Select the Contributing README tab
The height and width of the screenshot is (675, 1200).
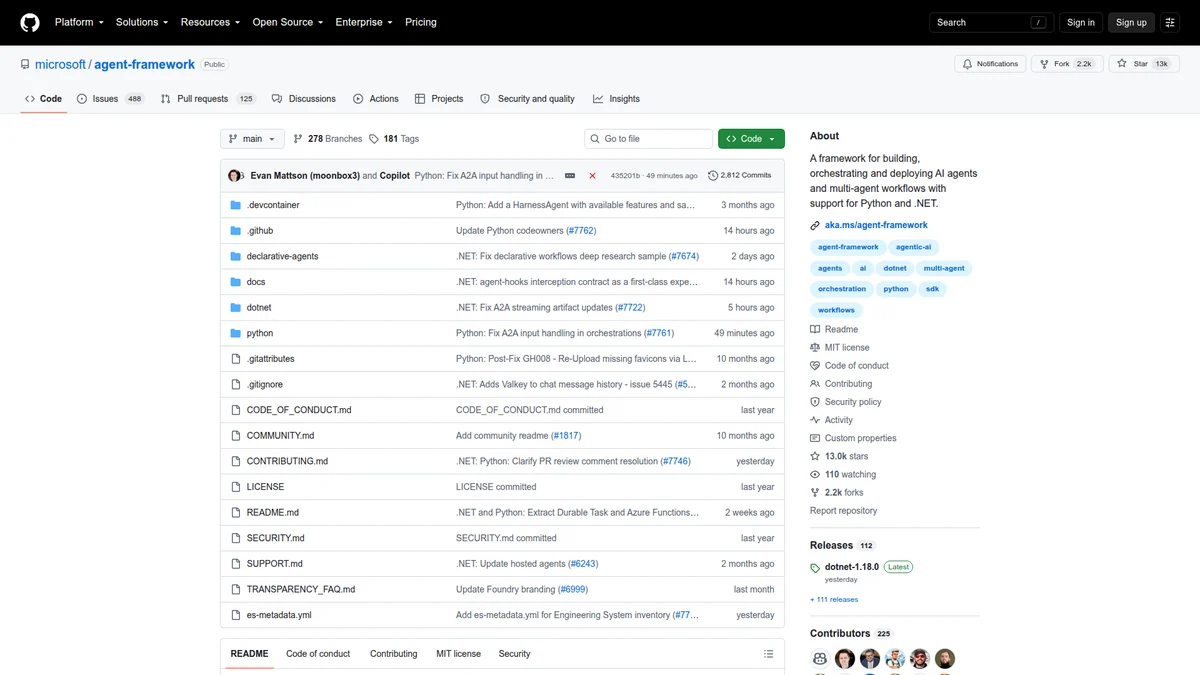pyautogui.click(x=394, y=654)
